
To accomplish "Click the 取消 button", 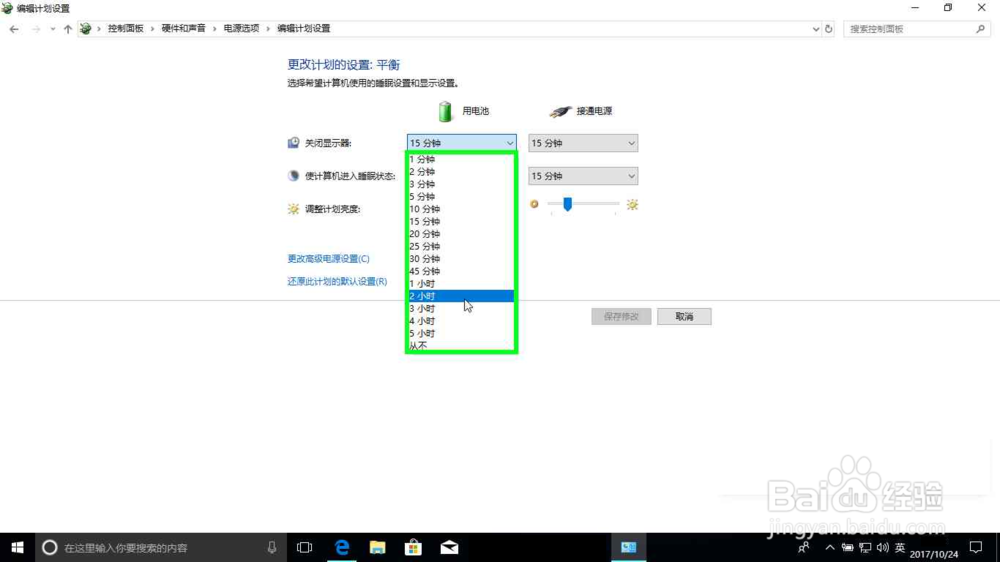I will click(684, 316).
